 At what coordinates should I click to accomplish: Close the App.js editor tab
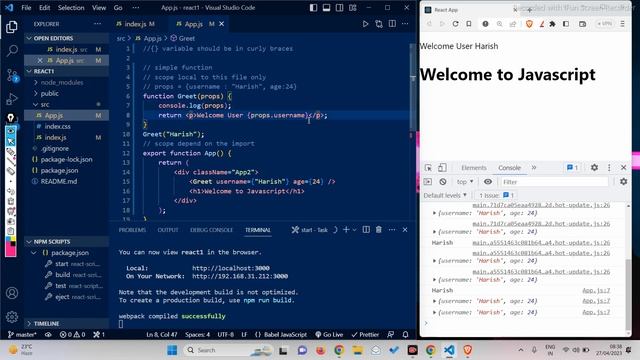222,24
